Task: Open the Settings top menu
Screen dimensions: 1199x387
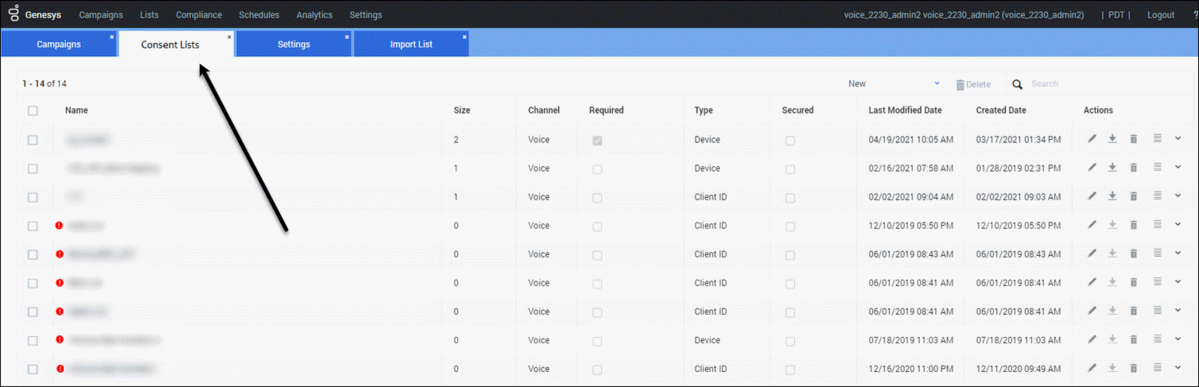Action: [366, 15]
